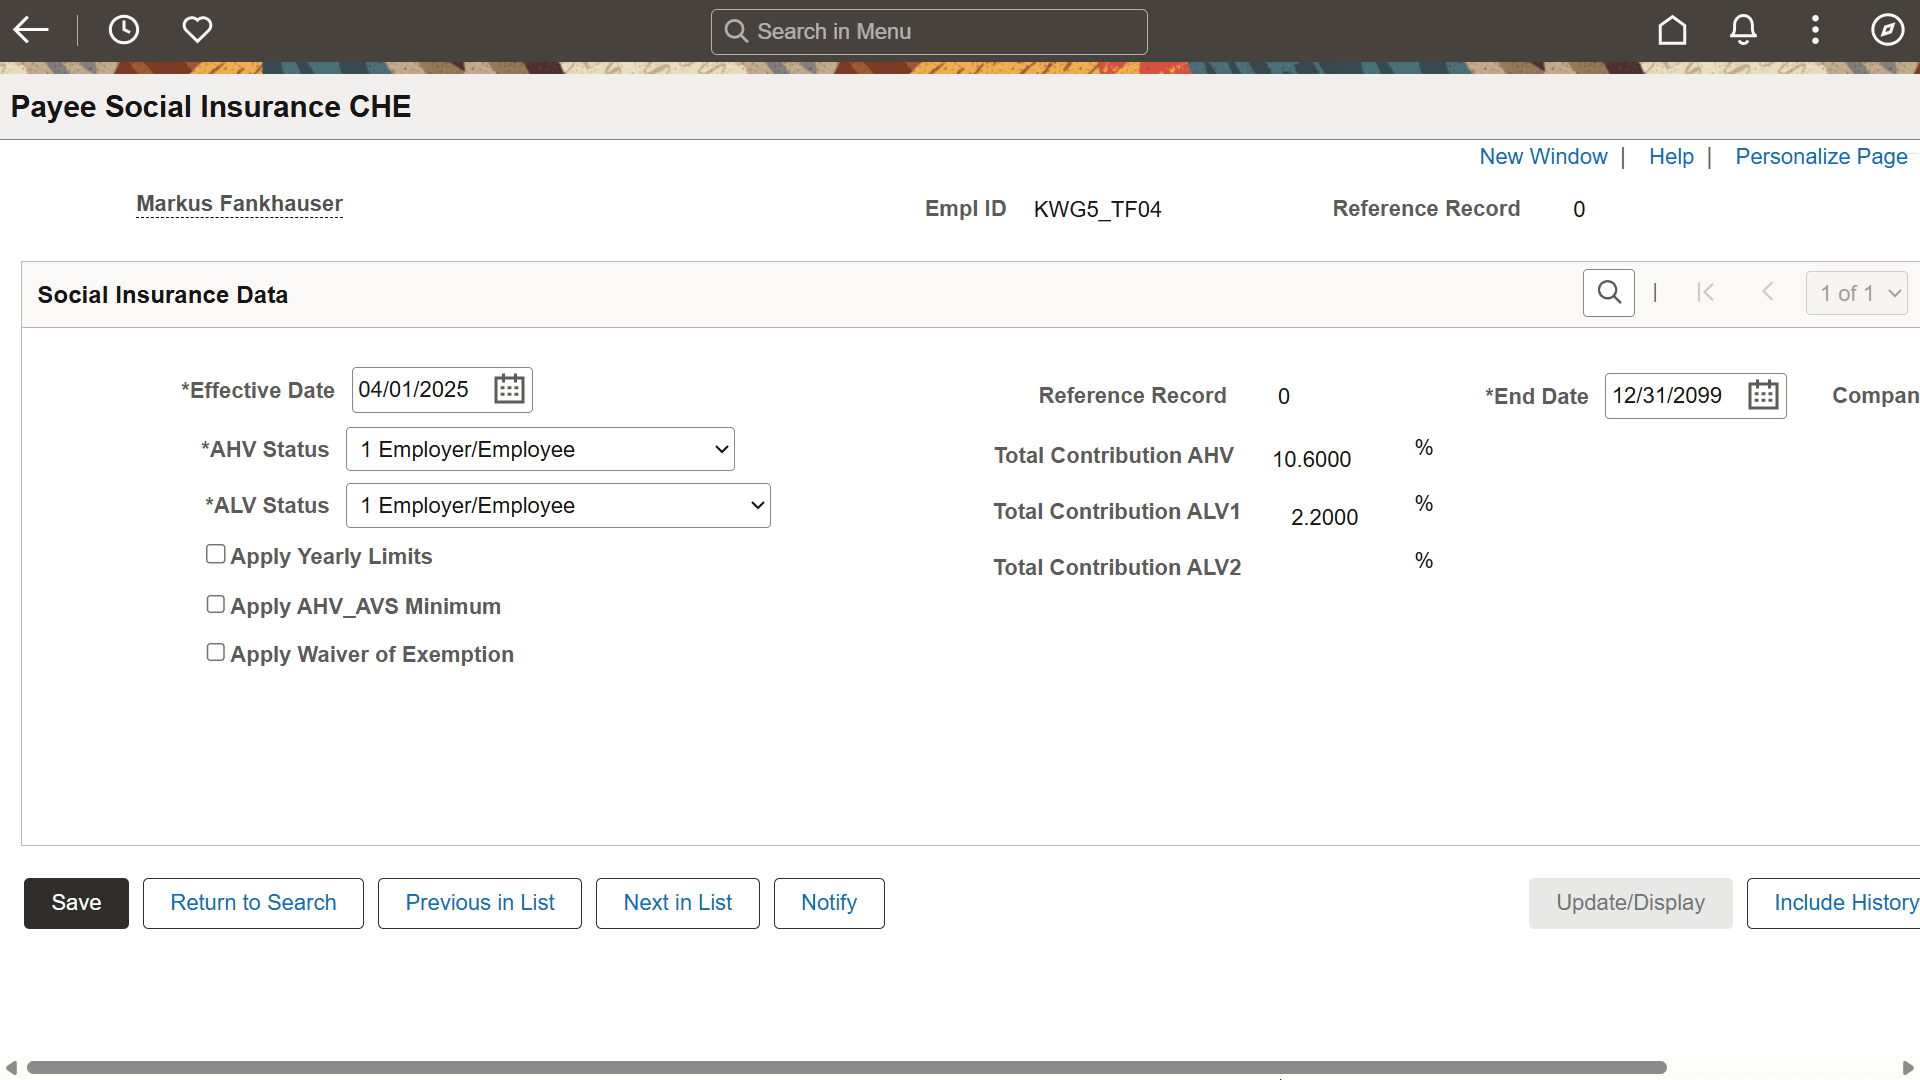
Task: Open the 1 of 1 row selector
Action: (x=1856, y=292)
